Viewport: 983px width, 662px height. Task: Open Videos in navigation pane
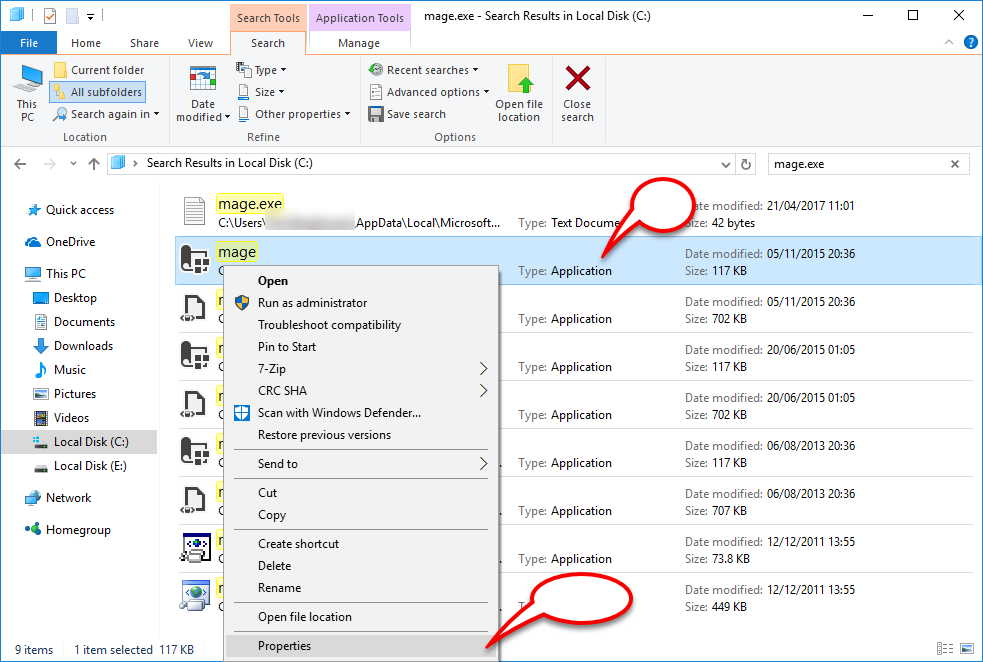coord(61,418)
